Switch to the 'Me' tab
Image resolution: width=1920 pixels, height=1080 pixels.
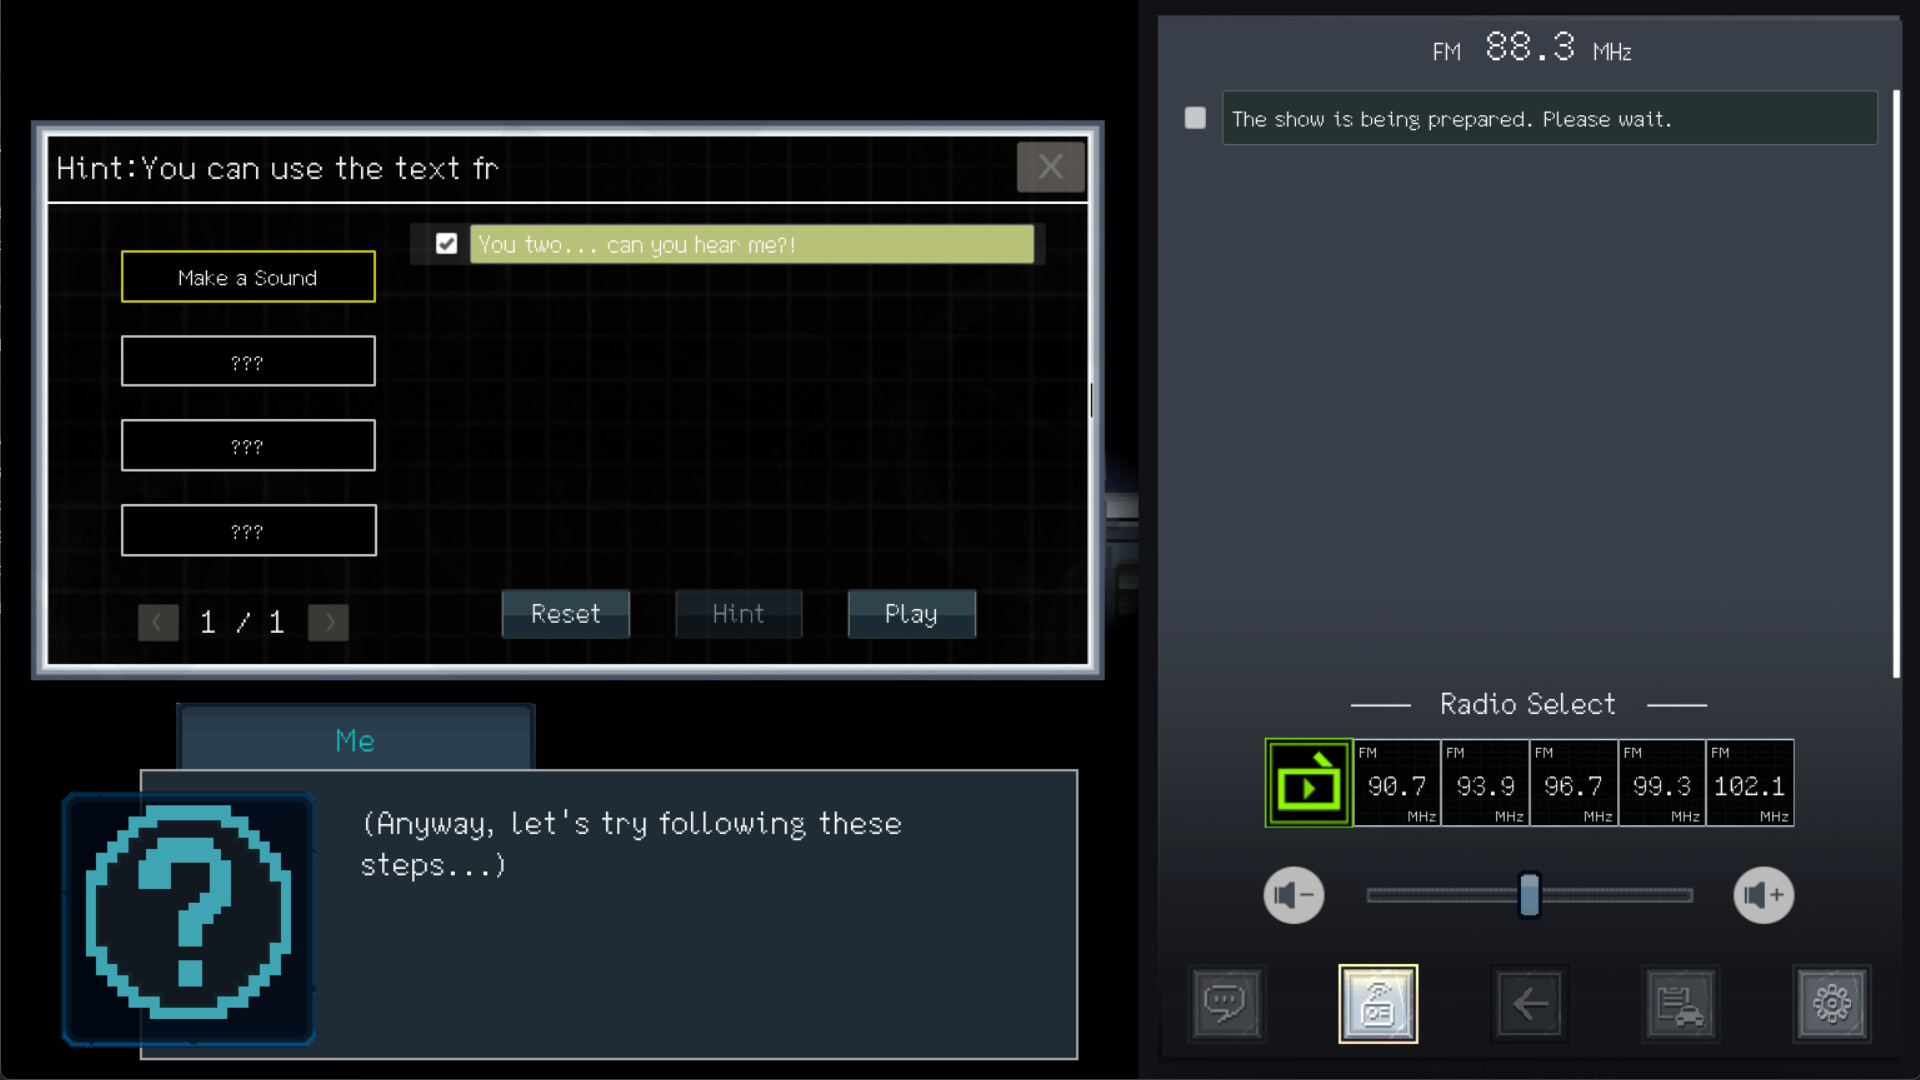354,740
